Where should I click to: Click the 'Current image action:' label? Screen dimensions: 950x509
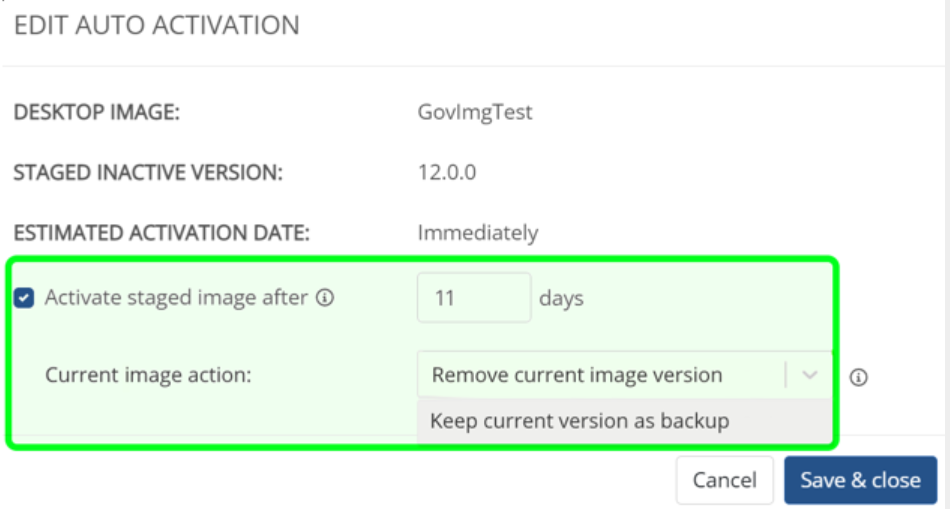pos(148,376)
